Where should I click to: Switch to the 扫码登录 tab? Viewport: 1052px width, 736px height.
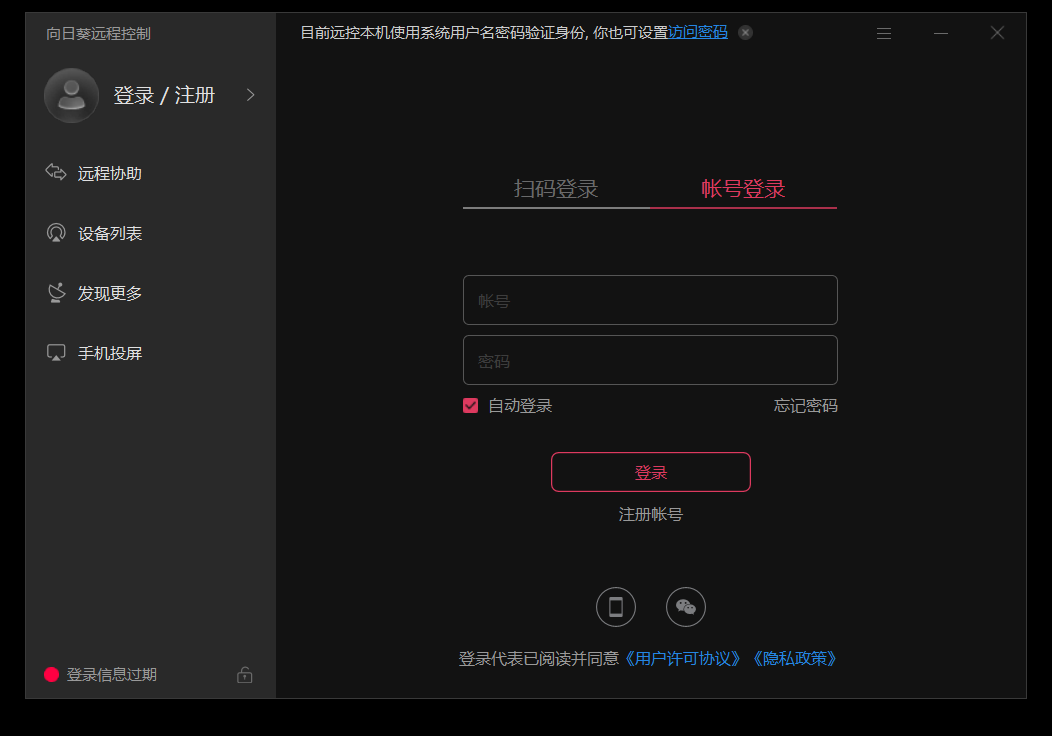556,189
